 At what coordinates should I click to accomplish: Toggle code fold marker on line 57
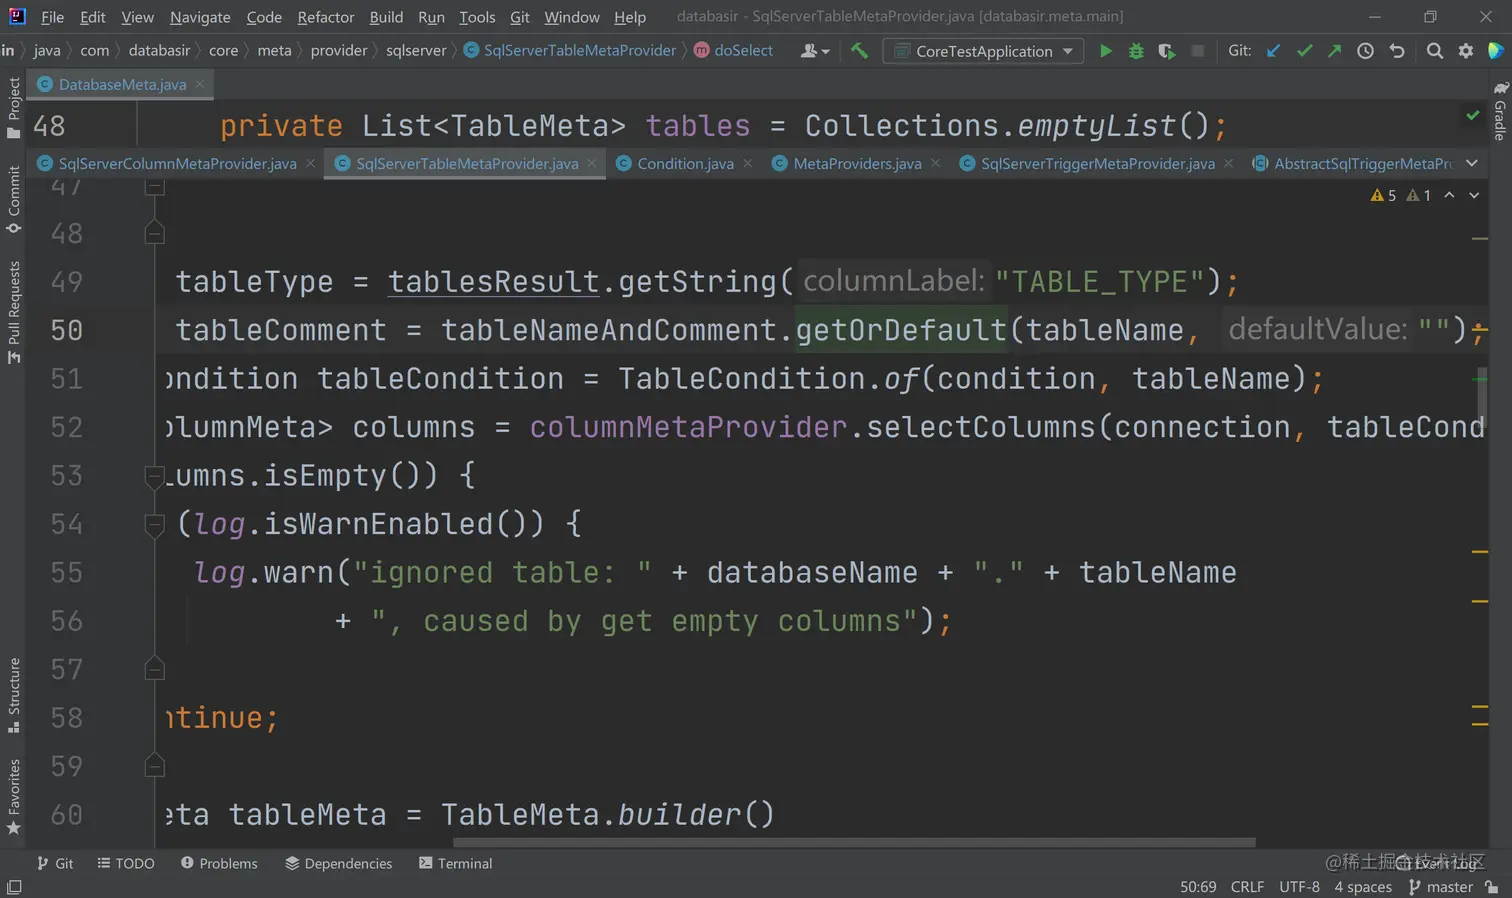[154, 669]
